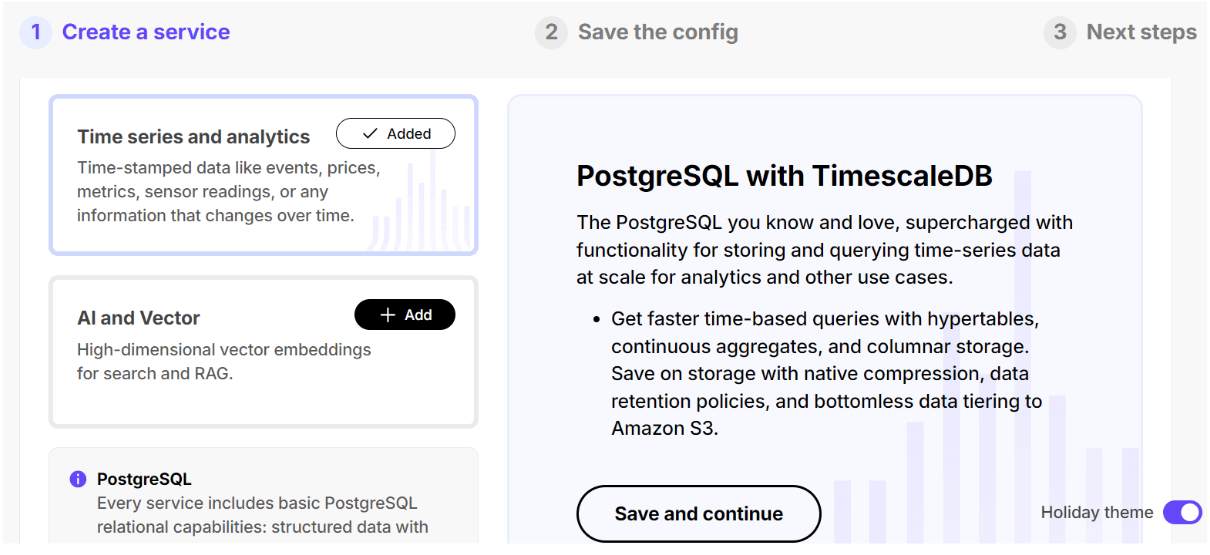Jump to the Next steps stage
The height and width of the screenshot is (555, 1210).
[x=1141, y=32]
